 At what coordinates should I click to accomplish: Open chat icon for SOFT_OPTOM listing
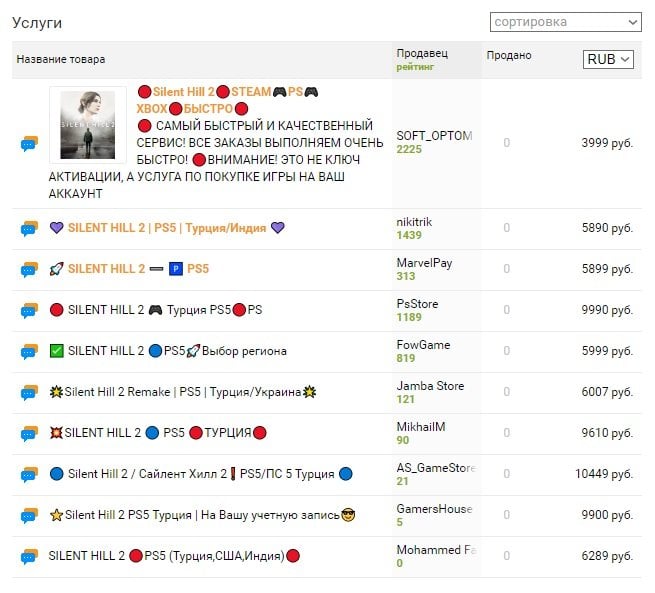pyautogui.click(x=29, y=144)
